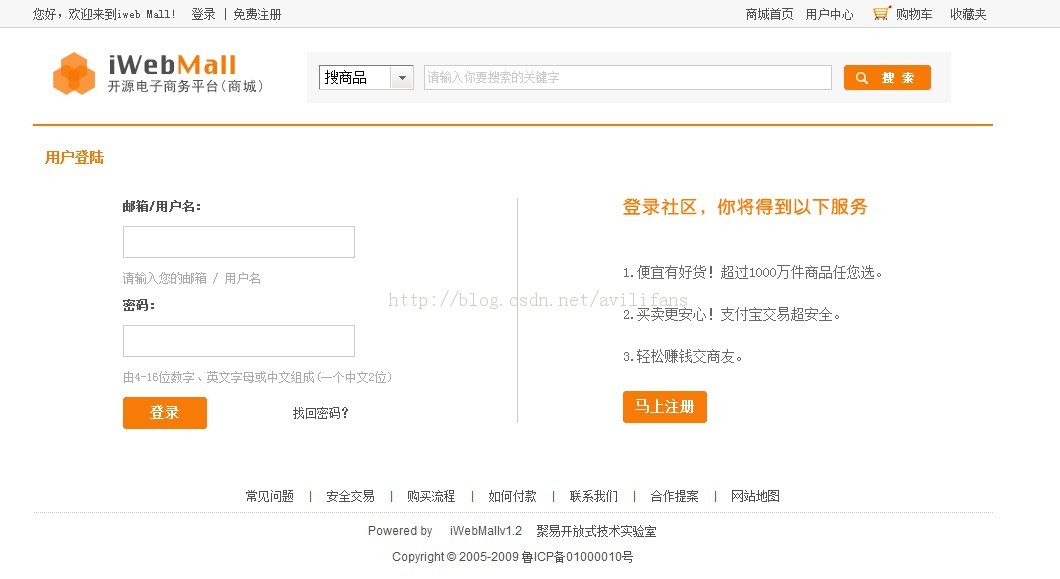Open the 如何付款 footer link
The width and height of the screenshot is (1060, 579).
click(x=512, y=496)
